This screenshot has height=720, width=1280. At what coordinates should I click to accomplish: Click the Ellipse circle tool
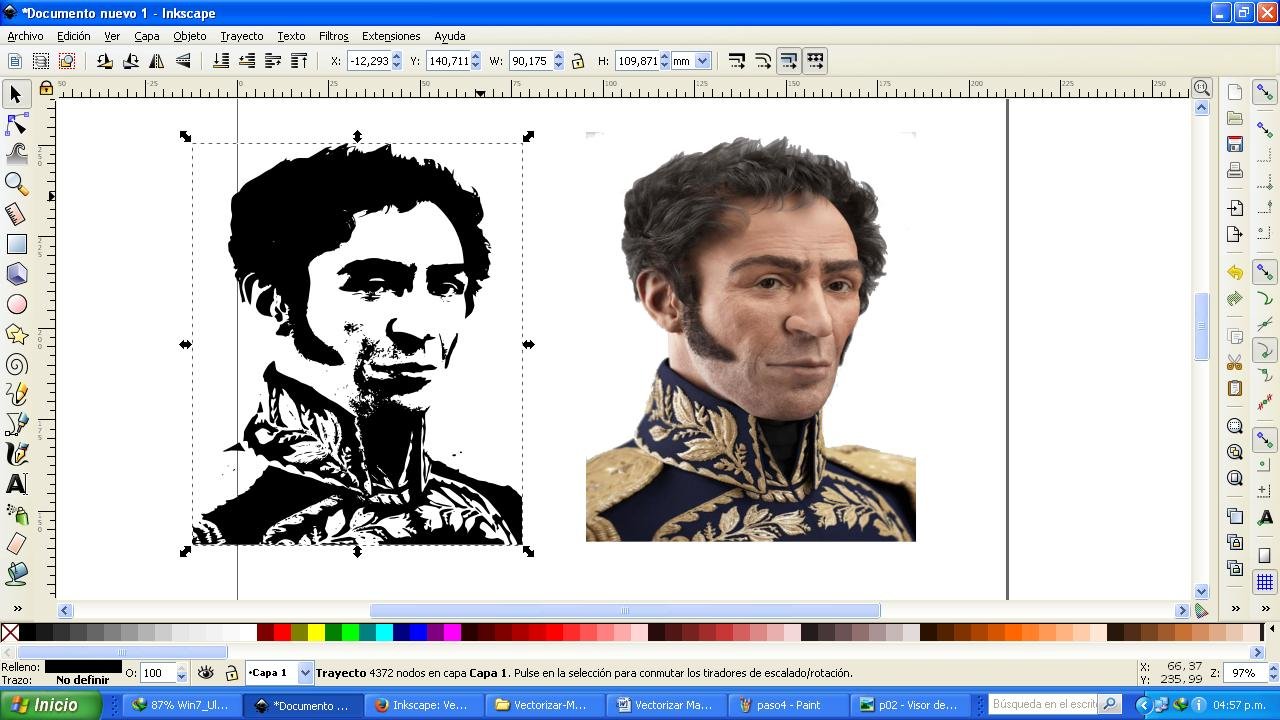[16, 304]
